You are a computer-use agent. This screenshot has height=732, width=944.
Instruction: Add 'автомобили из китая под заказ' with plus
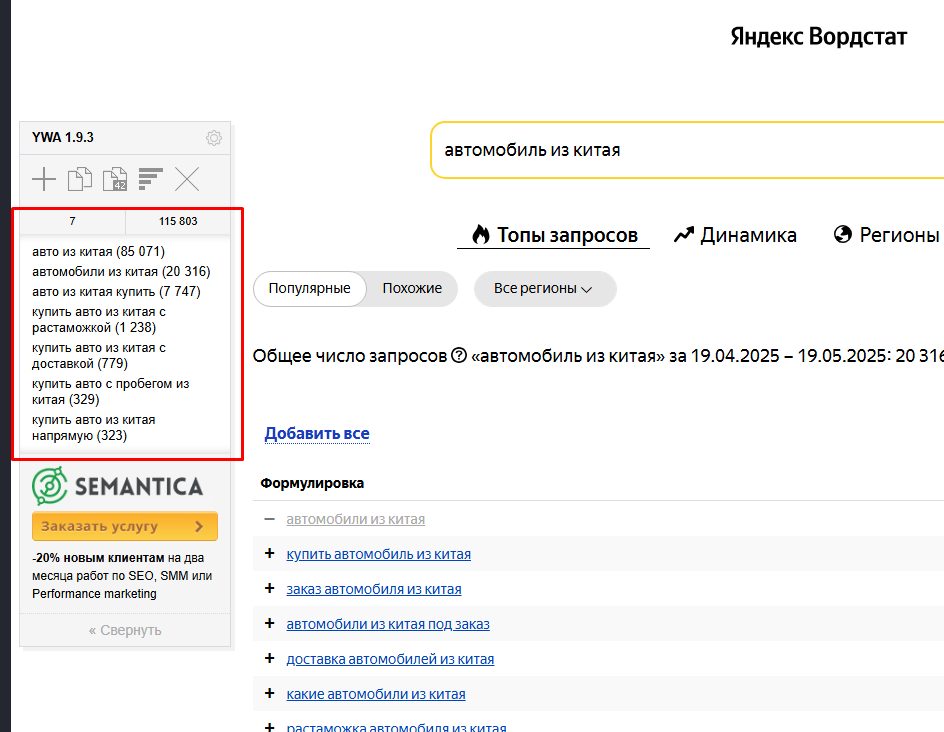pyautogui.click(x=270, y=623)
